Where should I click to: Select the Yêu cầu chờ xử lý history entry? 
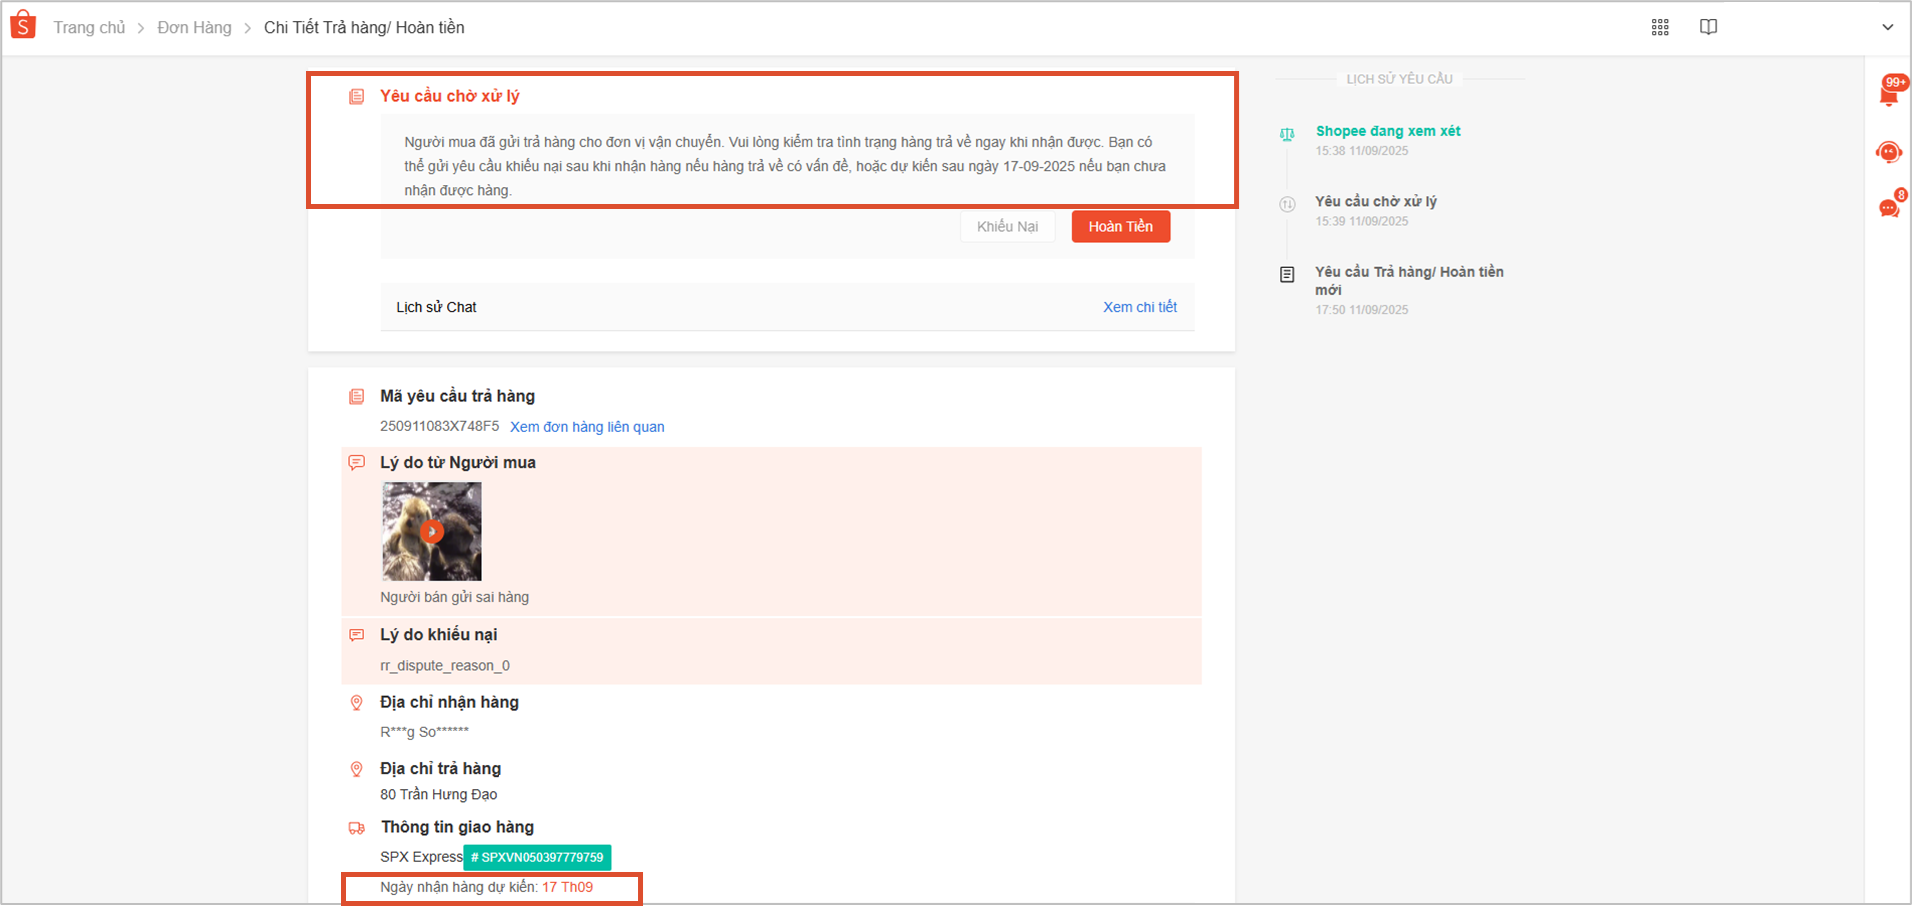click(1375, 202)
